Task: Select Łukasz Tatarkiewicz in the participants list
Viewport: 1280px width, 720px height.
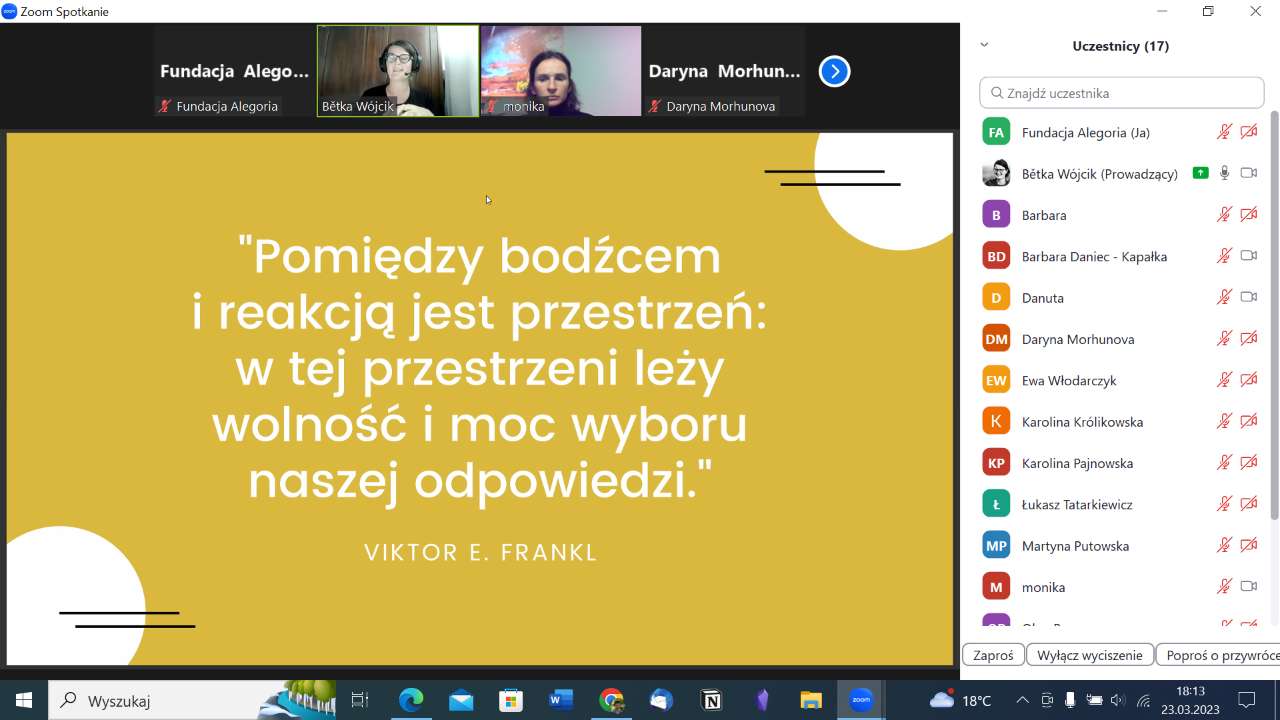Action: (1077, 504)
